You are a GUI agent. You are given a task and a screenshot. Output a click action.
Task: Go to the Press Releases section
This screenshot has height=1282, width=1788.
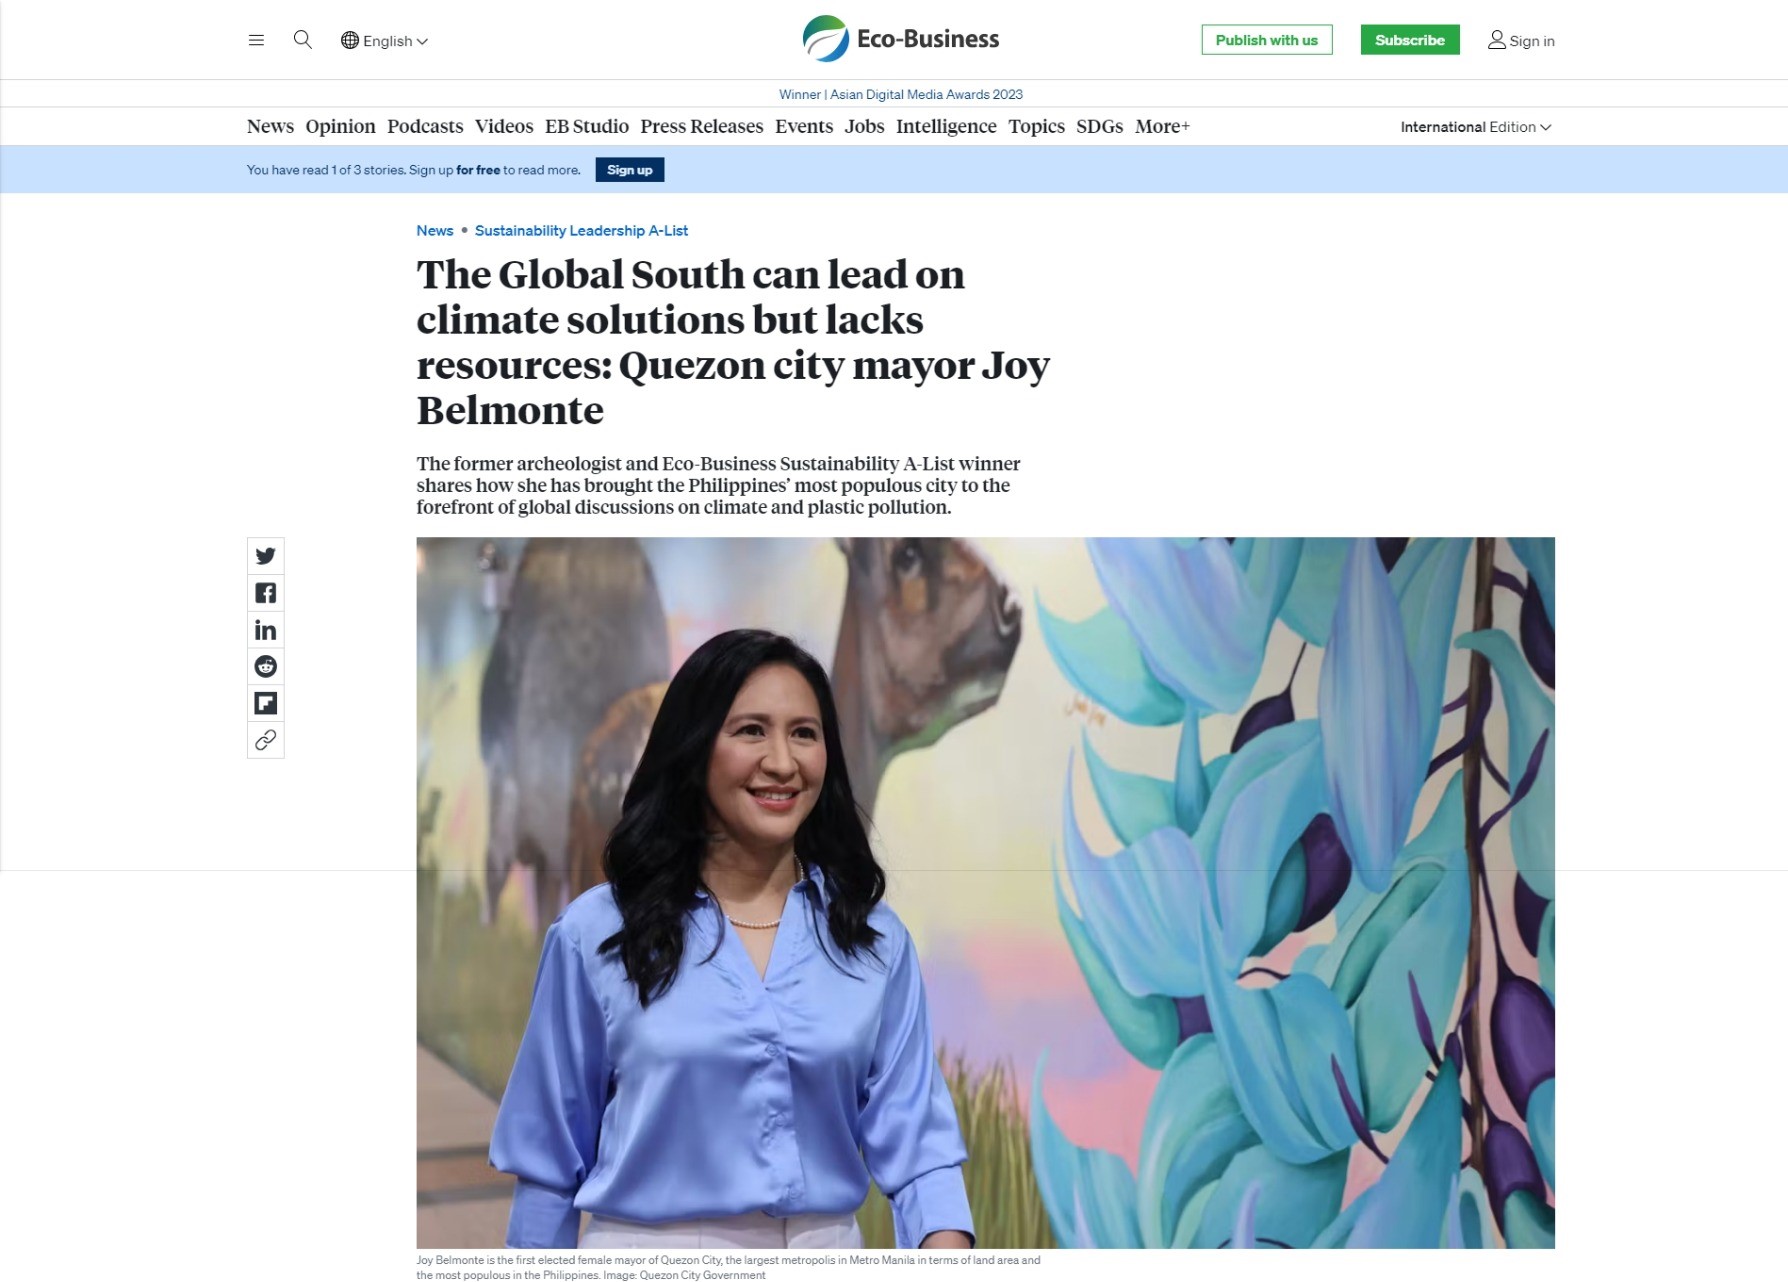[x=701, y=127]
